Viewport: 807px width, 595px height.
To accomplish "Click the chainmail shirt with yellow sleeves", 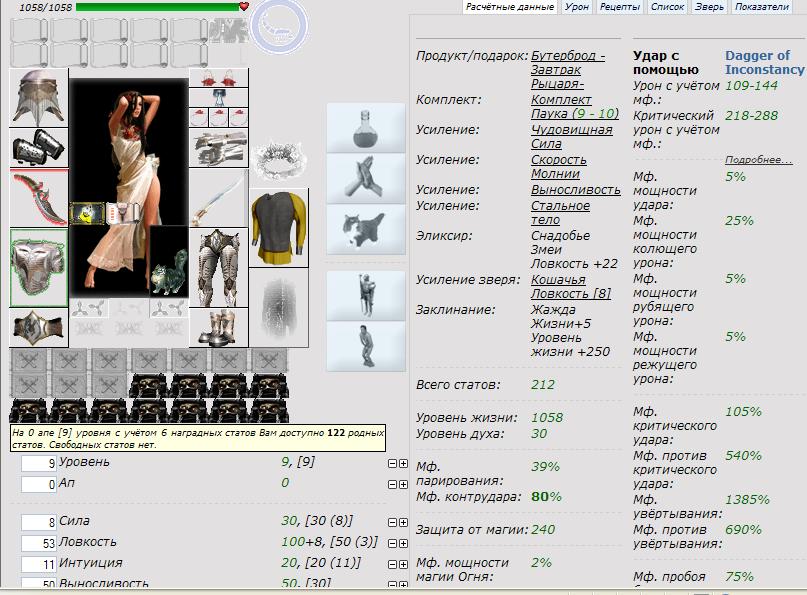I will tap(279, 228).
